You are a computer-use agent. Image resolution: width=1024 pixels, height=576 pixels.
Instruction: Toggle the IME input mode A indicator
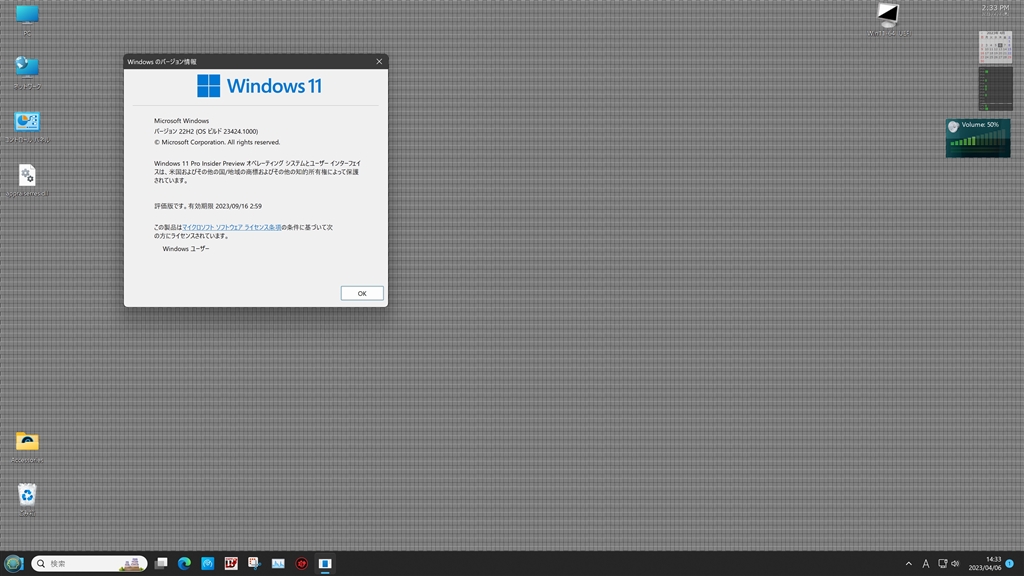925,564
